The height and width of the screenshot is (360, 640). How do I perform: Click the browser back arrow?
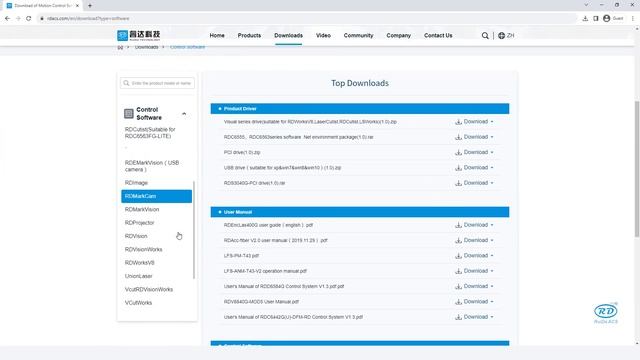7,18
